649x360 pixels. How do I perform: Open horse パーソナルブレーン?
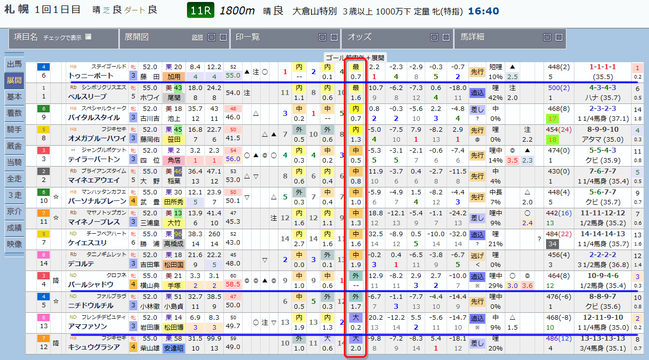coord(97,202)
